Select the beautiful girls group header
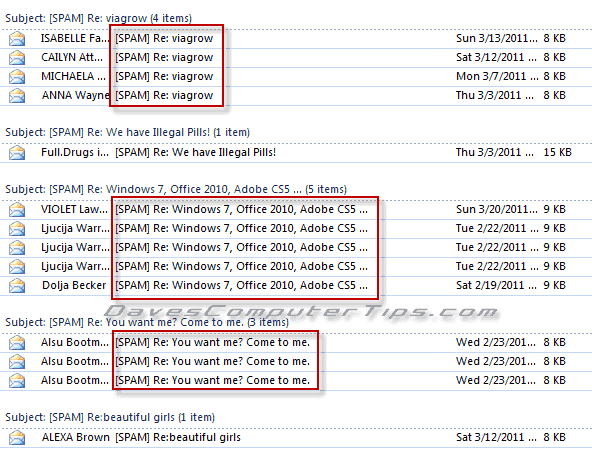 click(x=110, y=417)
